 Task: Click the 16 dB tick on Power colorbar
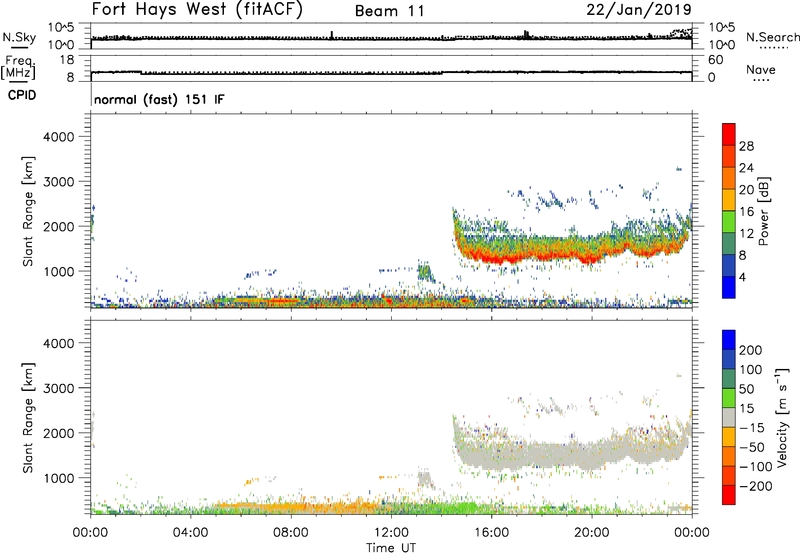click(x=746, y=212)
